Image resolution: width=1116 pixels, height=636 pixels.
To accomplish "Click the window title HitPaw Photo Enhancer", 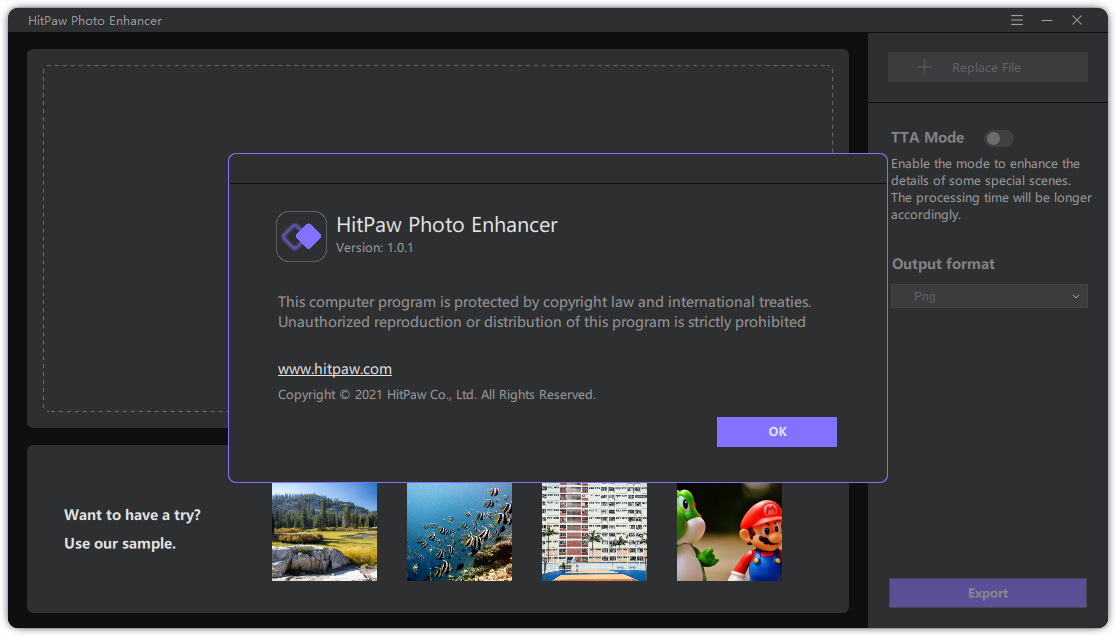I will point(95,21).
